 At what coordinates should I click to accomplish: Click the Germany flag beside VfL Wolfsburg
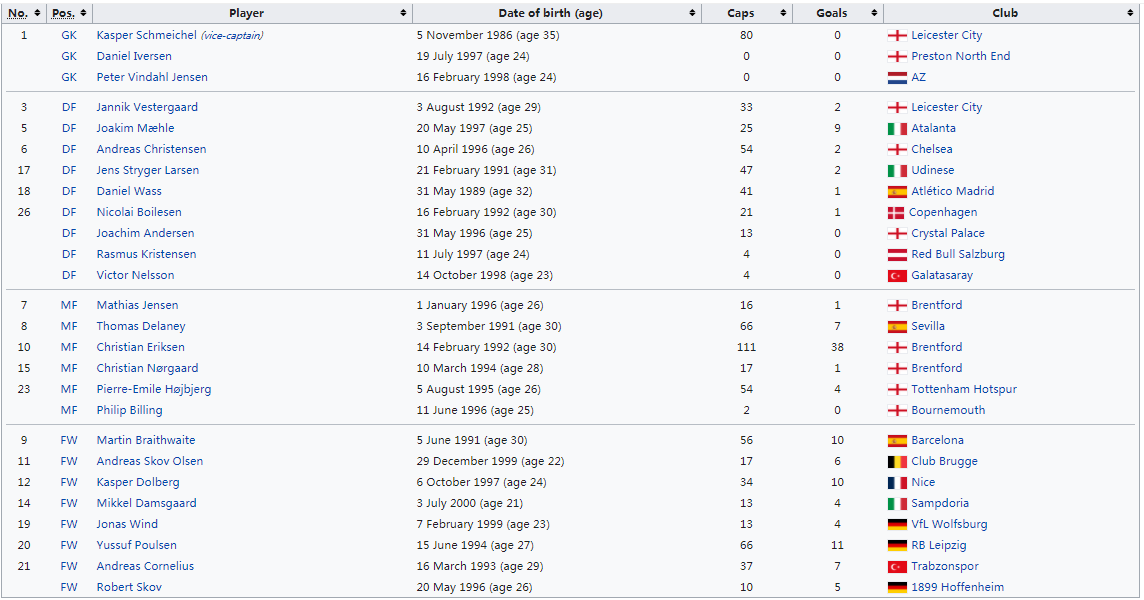897,524
